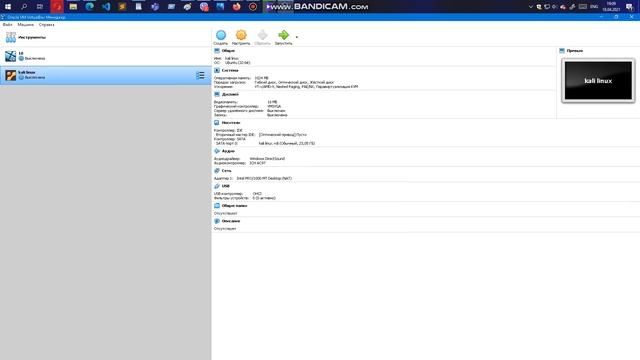Click audio driver Windows DirectSound

pyautogui.click(x=267, y=159)
